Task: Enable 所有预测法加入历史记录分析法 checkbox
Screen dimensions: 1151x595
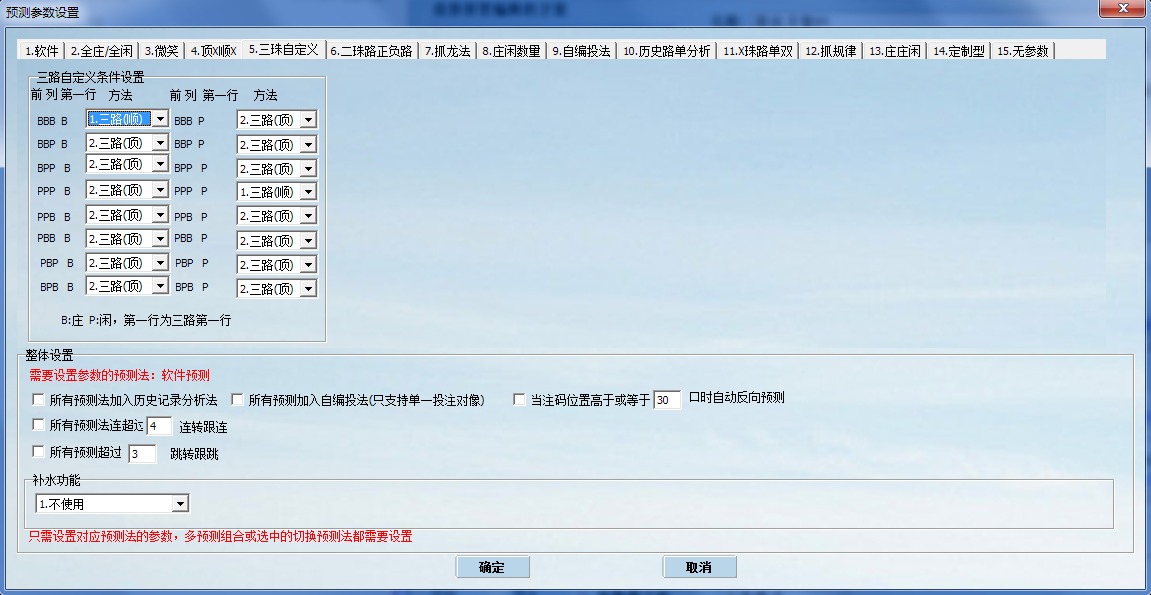Action: (x=36, y=397)
